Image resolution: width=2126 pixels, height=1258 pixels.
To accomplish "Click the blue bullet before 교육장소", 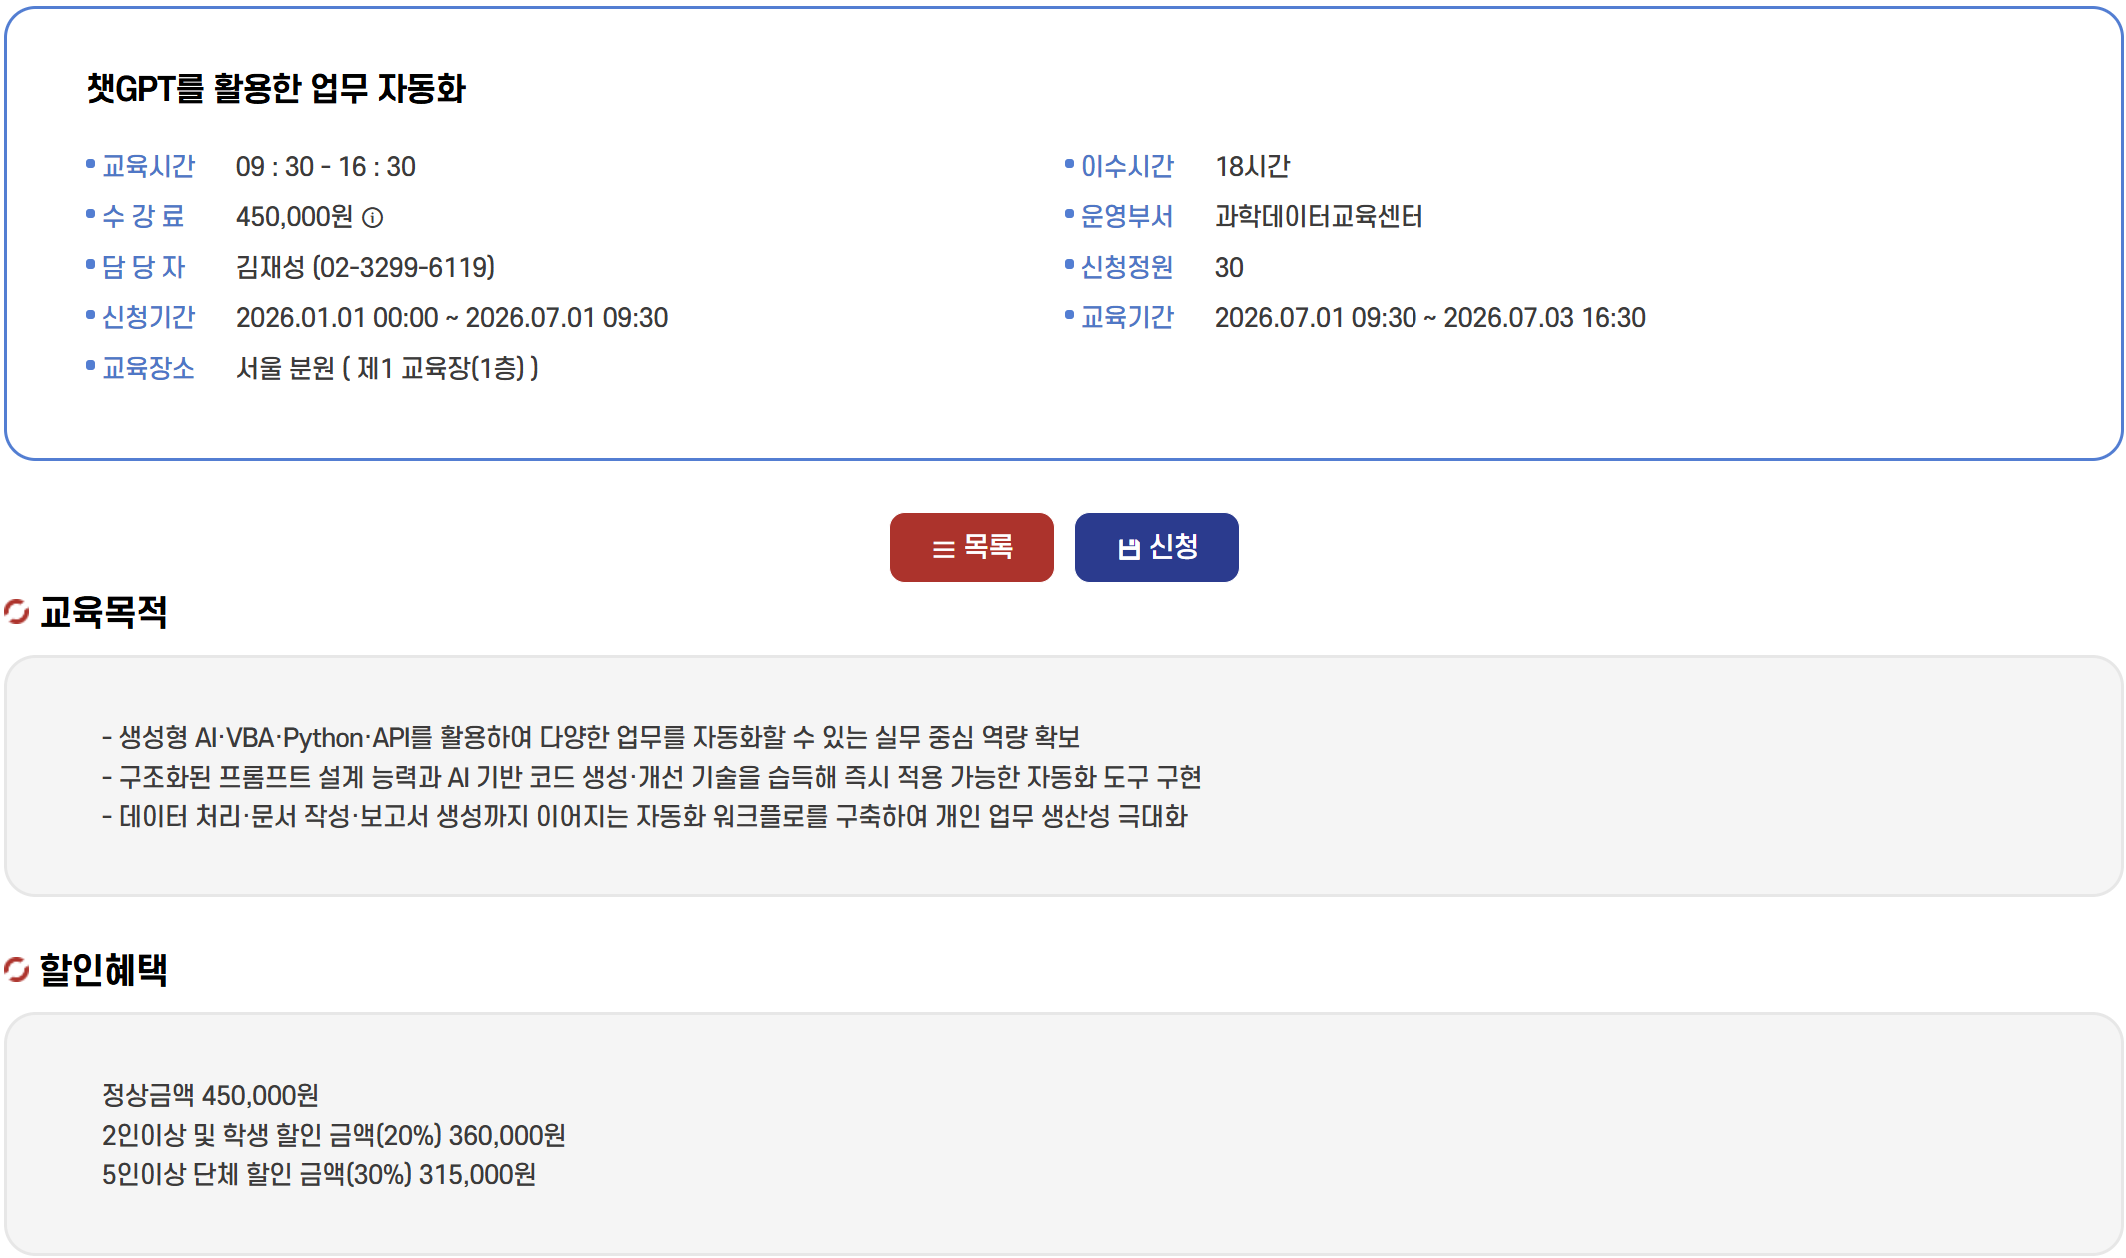I will tap(90, 366).
